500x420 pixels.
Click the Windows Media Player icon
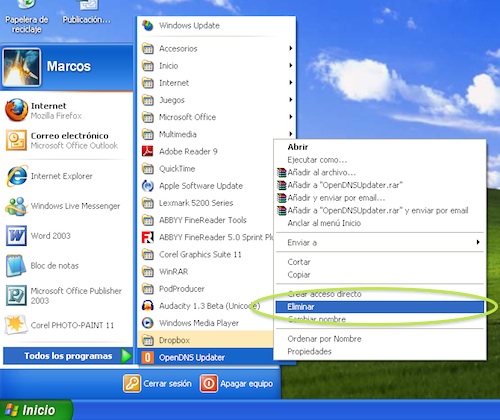tap(148, 323)
